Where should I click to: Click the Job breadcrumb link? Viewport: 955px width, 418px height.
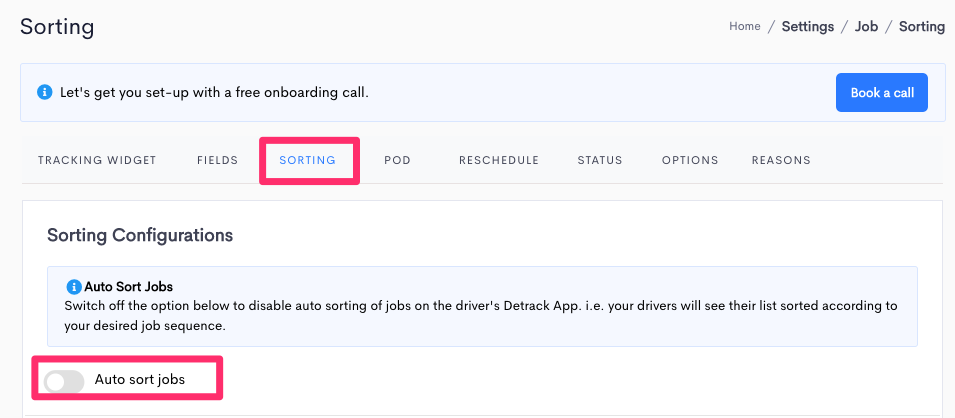(866, 26)
